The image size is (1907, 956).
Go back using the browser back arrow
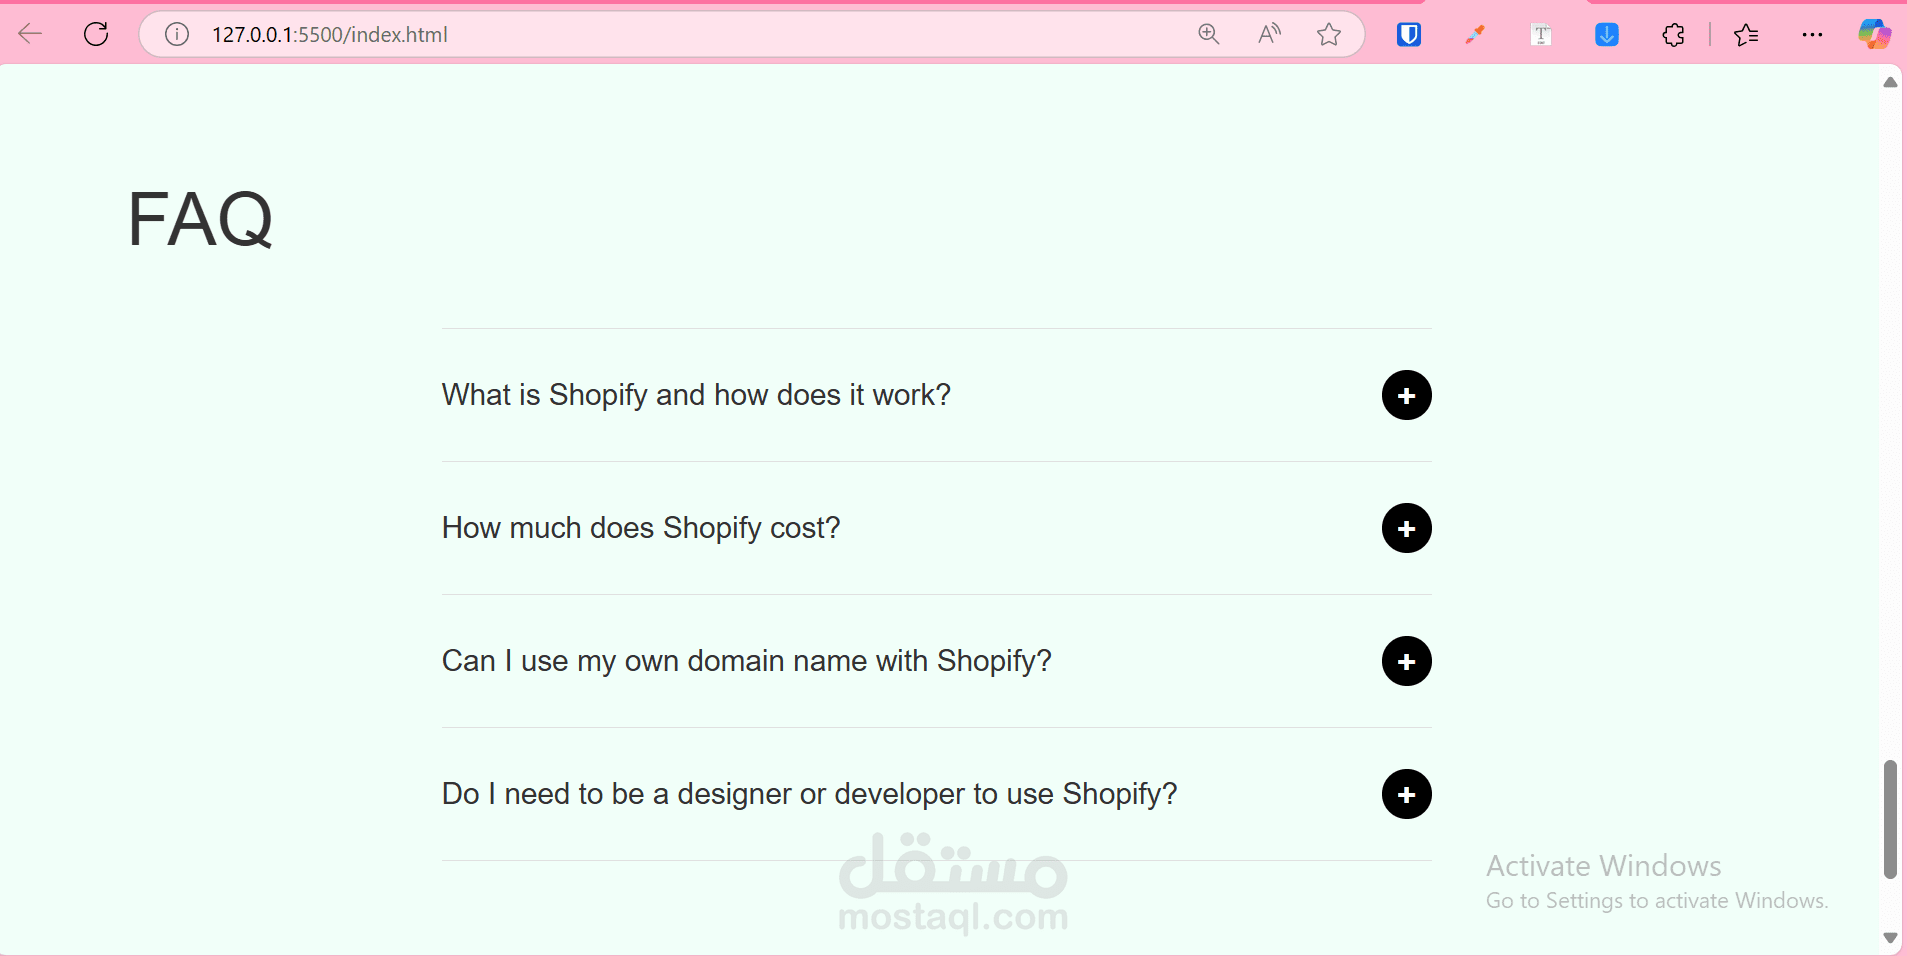pyautogui.click(x=30, y=34)
